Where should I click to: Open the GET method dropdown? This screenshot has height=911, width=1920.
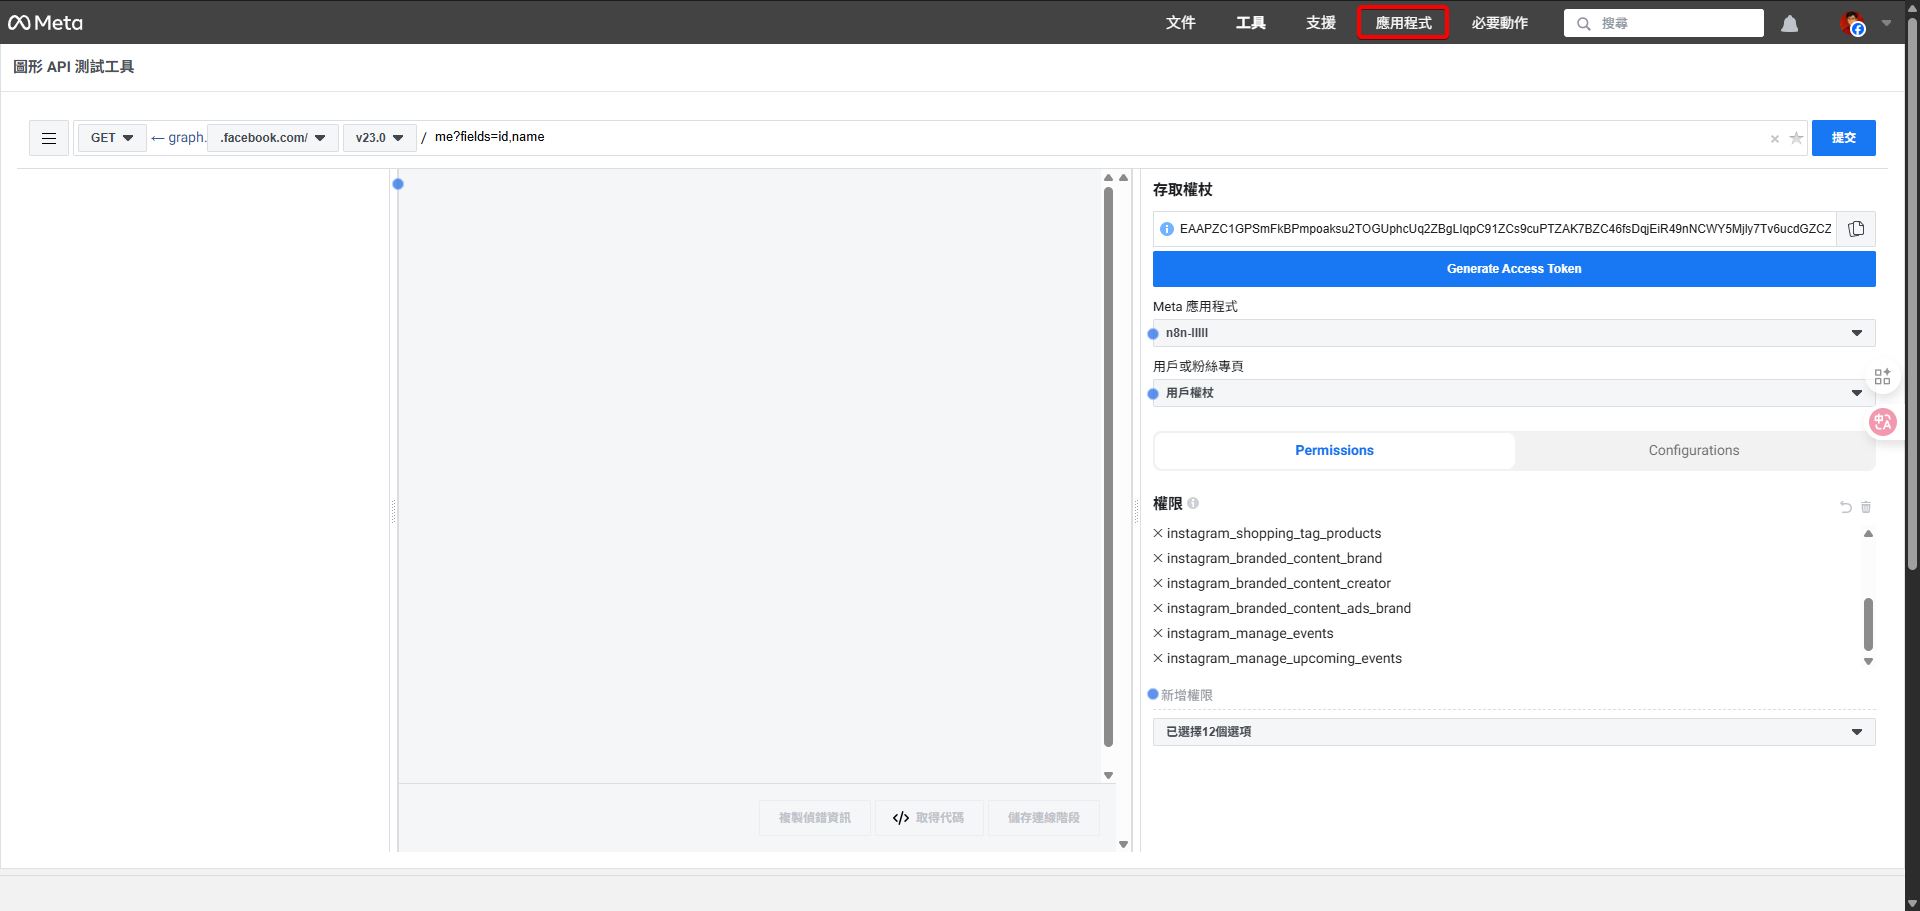[111, 138]
